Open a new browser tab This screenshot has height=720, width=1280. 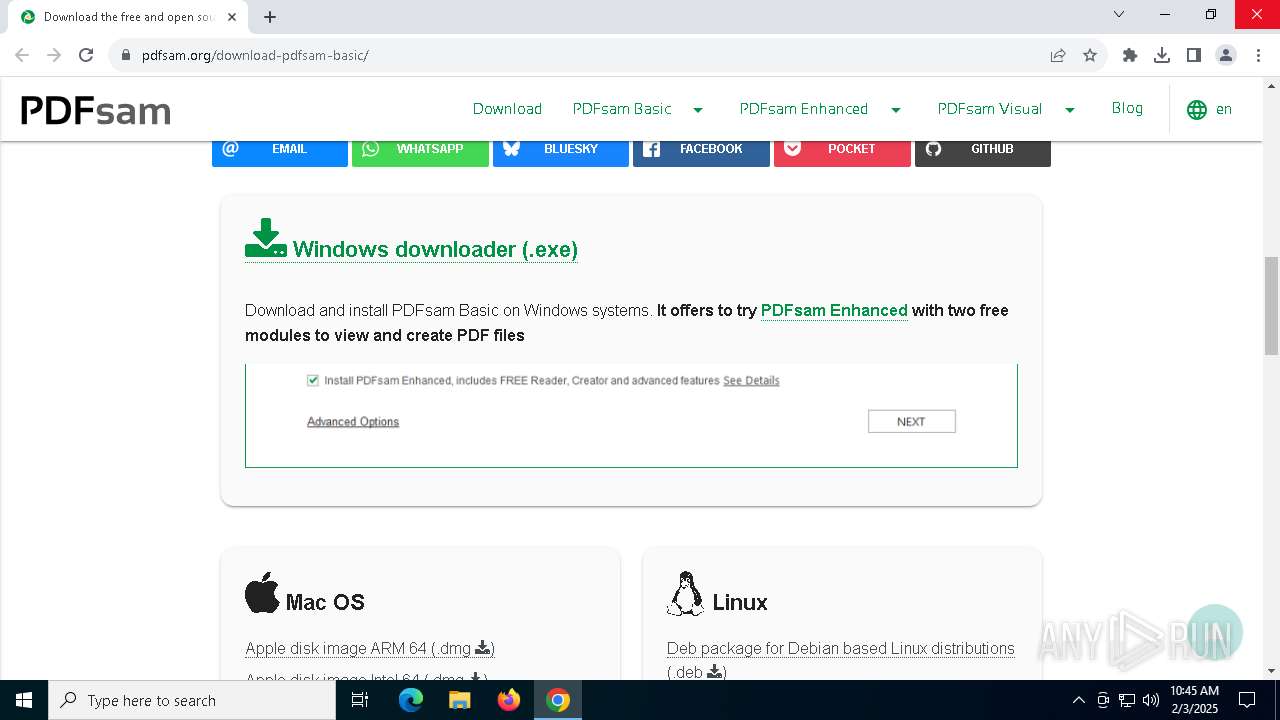[270, 17]
